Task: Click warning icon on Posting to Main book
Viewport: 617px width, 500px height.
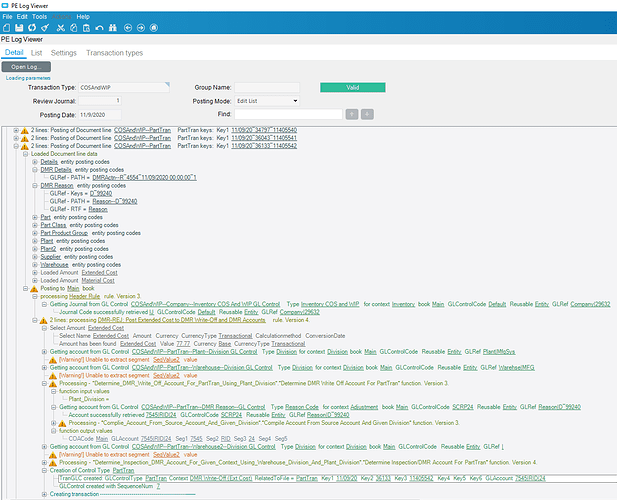Action: pyautogui.click(x=34, y=289)
